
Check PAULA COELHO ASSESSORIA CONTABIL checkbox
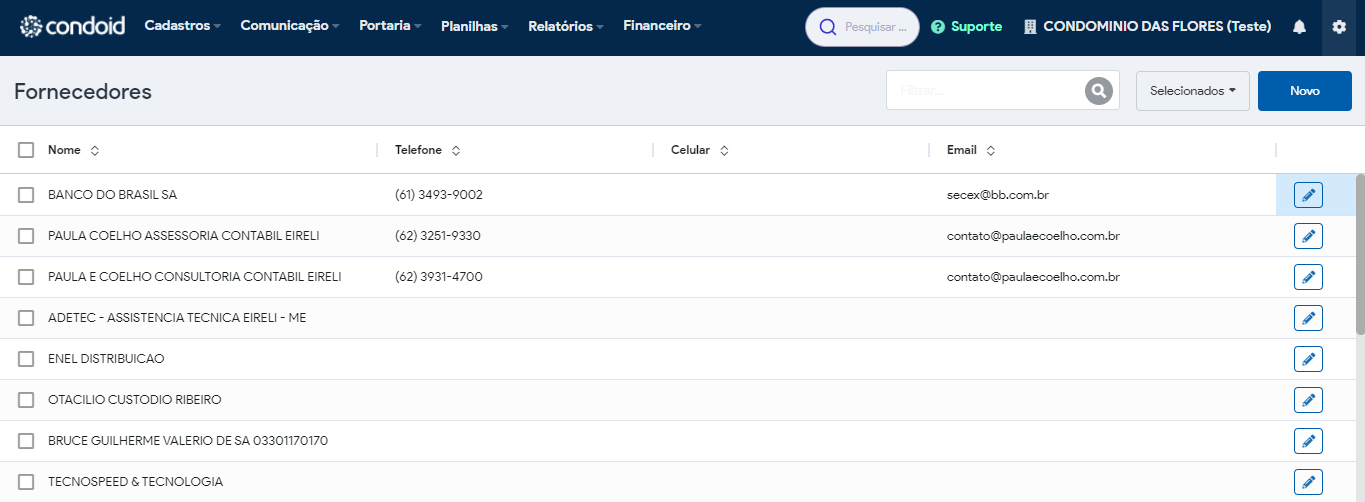tap(26, 236)
